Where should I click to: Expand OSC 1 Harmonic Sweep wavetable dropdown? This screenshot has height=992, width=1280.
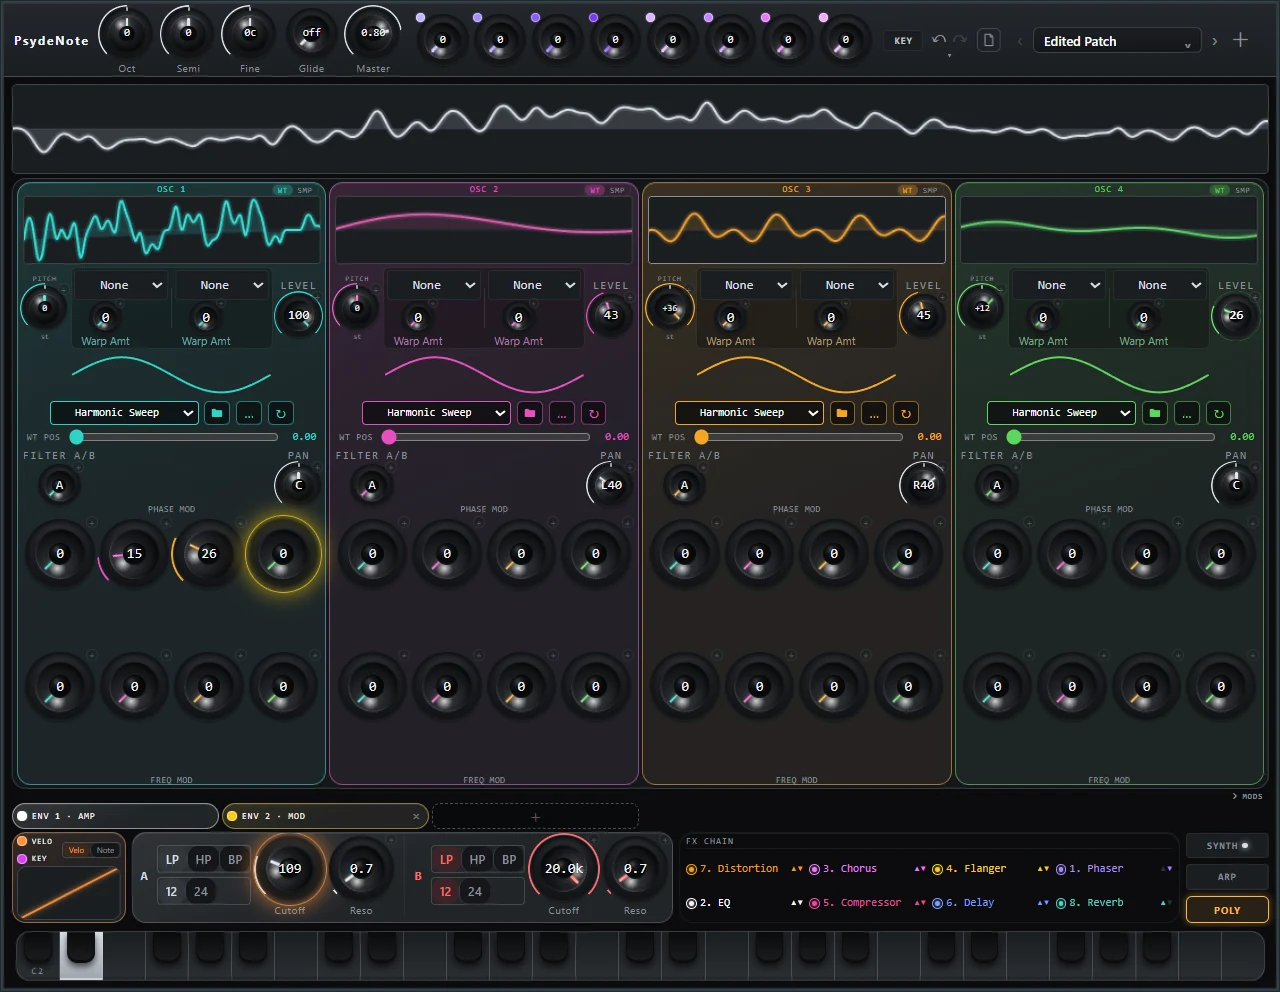click(x=125, y=413)
